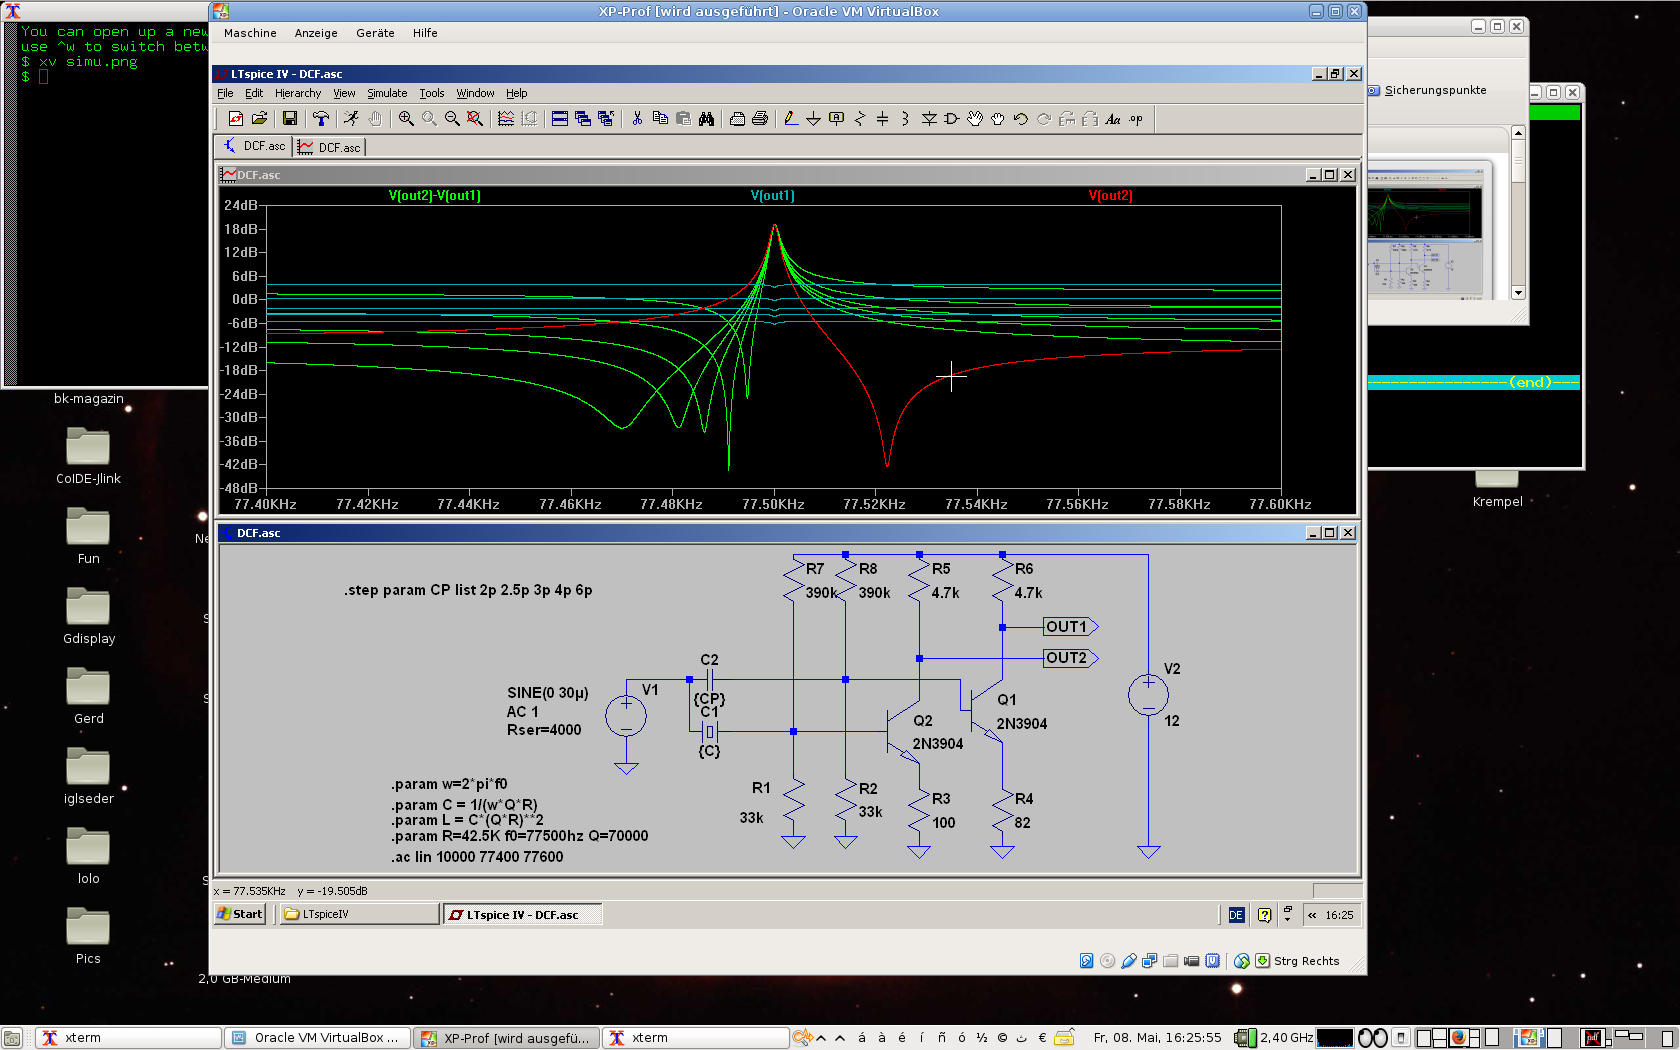Click the Sicherungspunkte tab in background window
The image size is (1680, 1050).
pos(1427,90)
